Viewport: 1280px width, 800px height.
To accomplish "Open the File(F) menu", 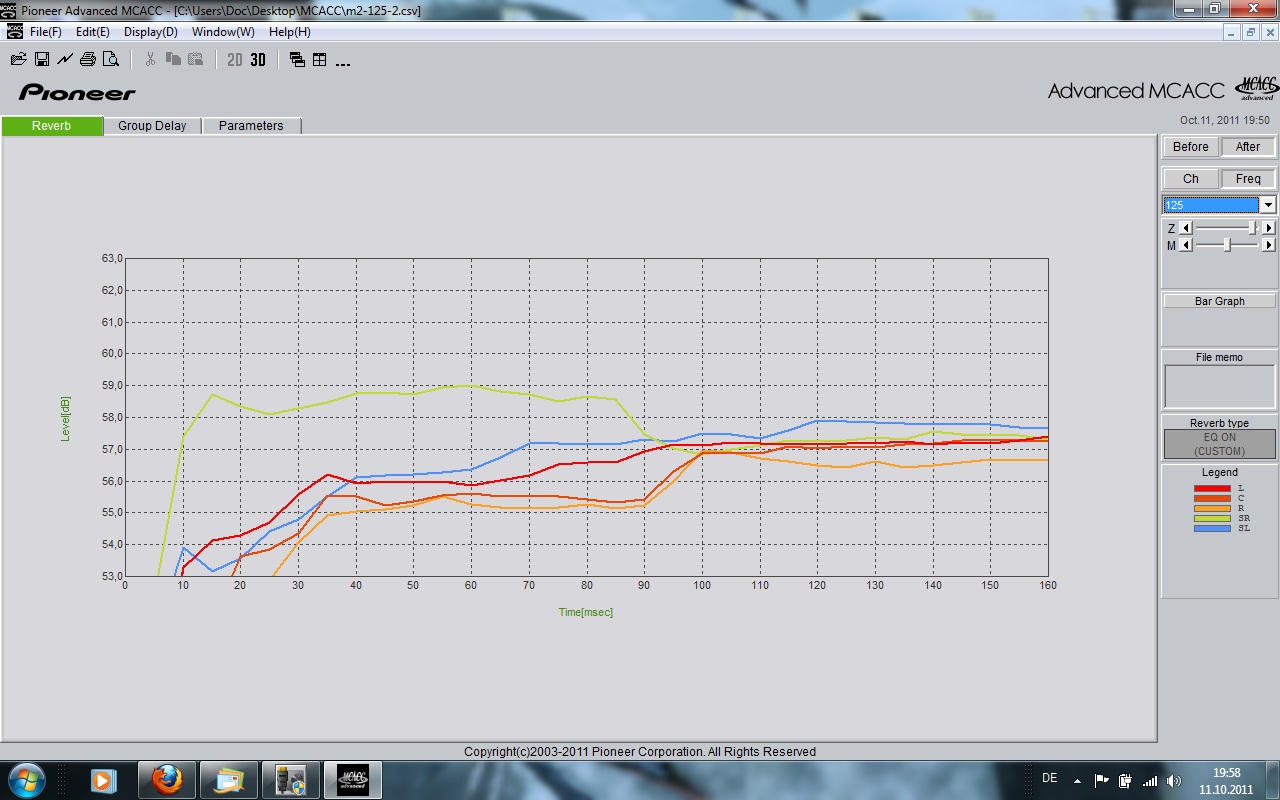I will (46, 32).
